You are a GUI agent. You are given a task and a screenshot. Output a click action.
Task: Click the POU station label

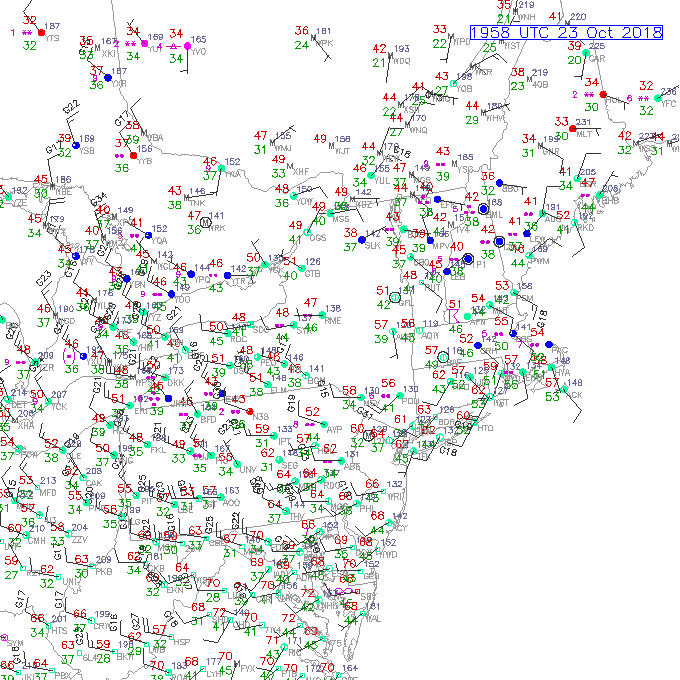click(410, 401)
